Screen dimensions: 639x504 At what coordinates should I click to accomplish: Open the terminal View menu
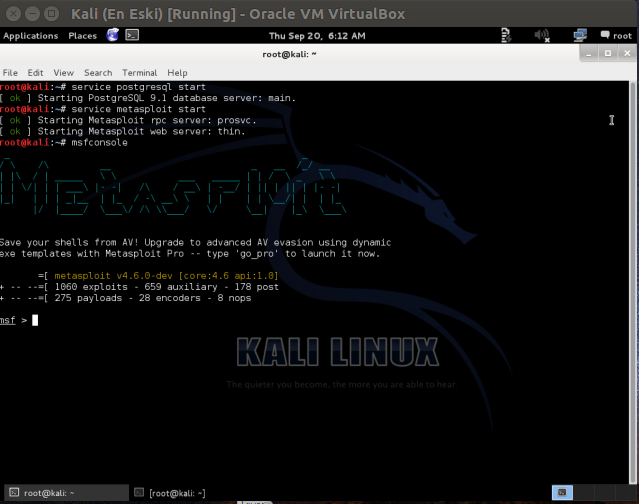(64, 73)
